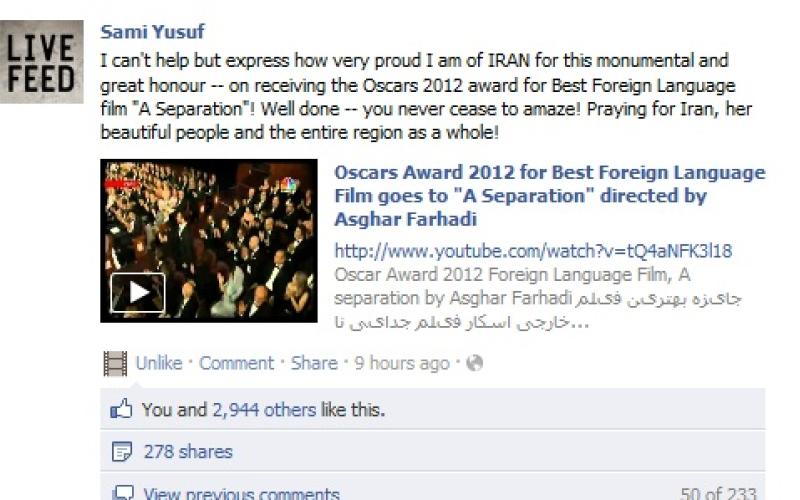
Task: Open the Oscars audience video thumbnail
Action: click(209, 241)
